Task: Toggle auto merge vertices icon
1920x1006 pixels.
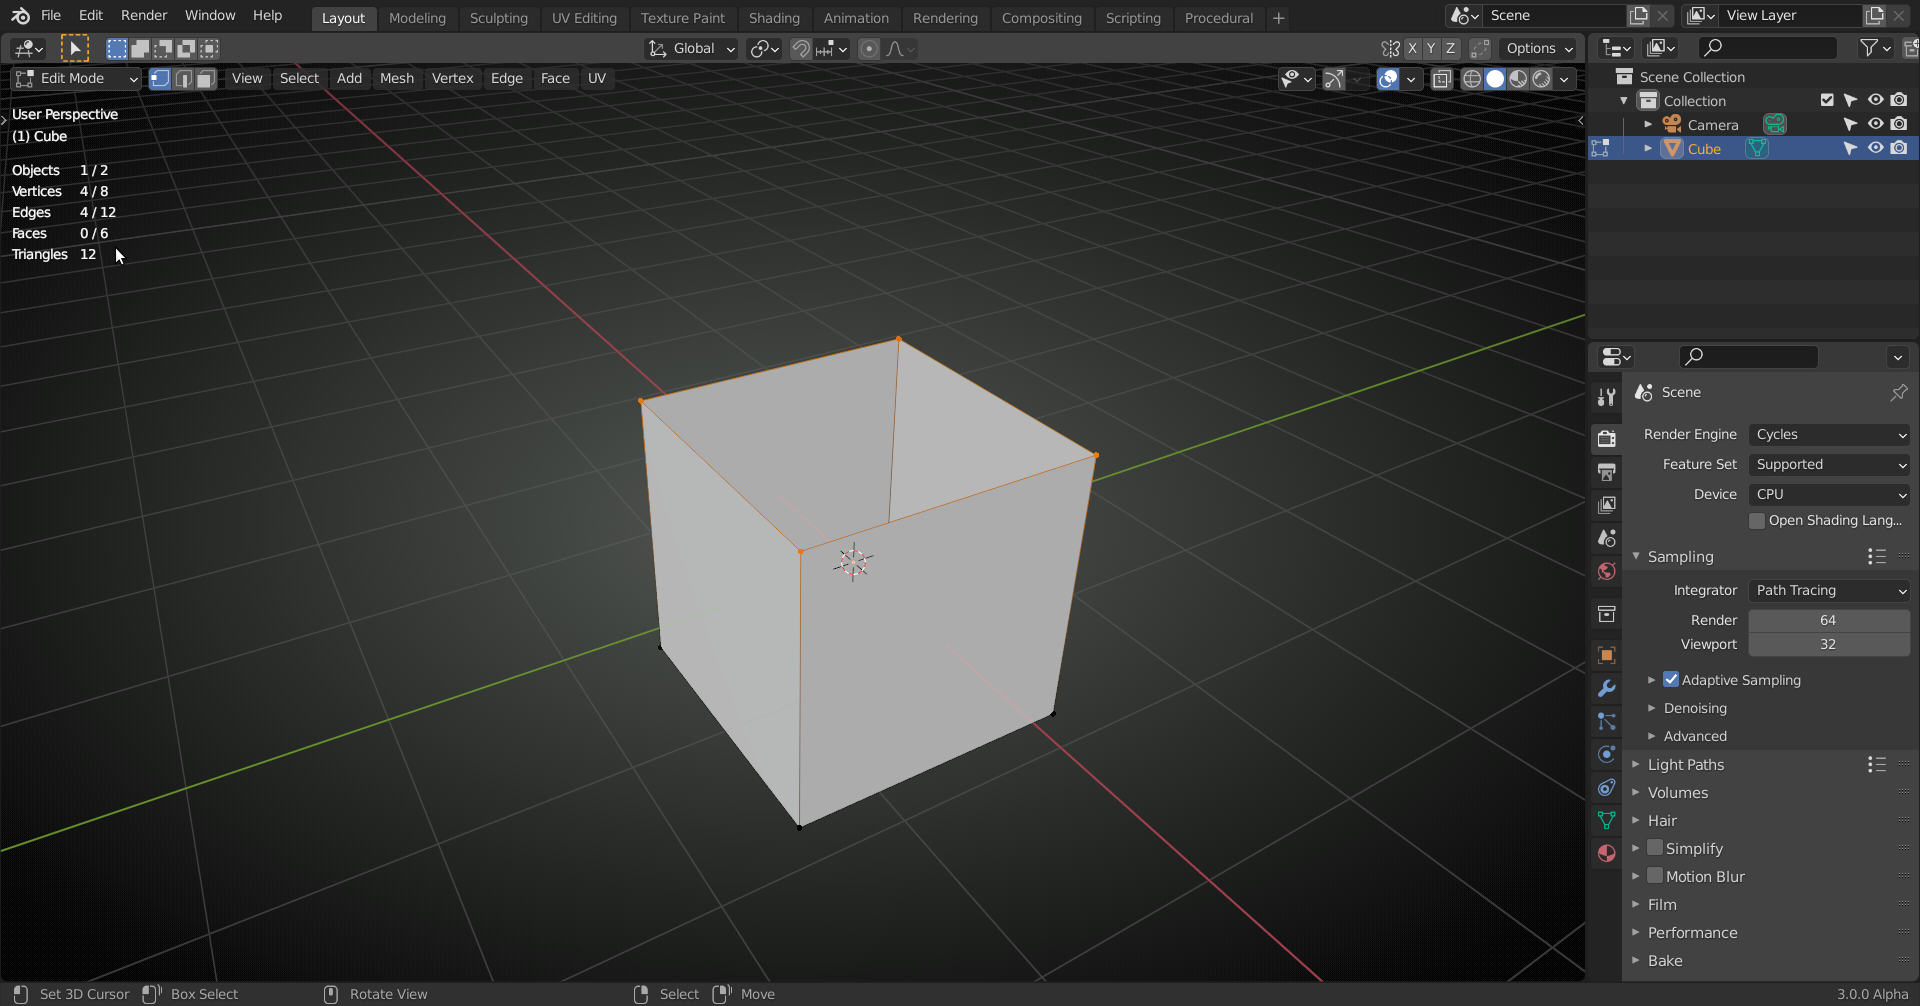Action: tap(1480, 49)
